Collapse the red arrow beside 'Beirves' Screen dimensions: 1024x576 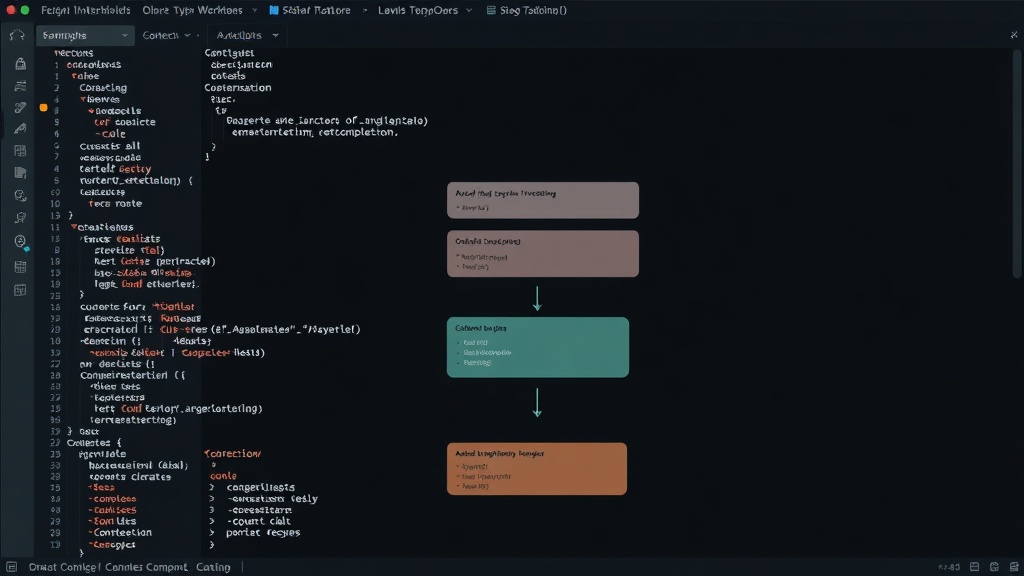coord(83,99)
